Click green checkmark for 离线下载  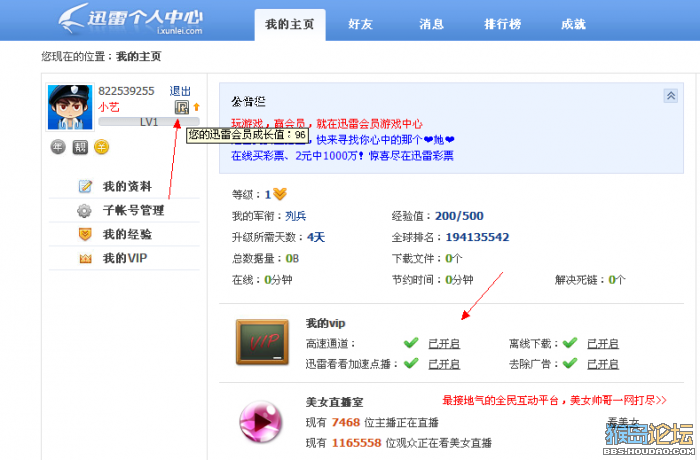coord(570,343)
